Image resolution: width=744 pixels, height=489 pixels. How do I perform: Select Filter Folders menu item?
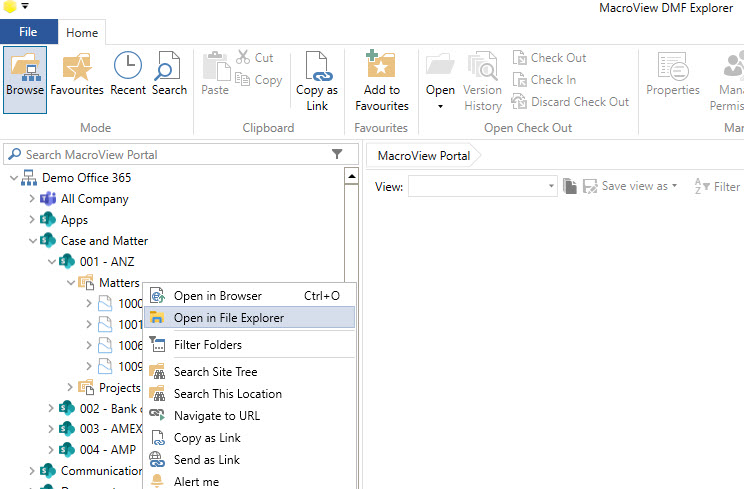250,344
